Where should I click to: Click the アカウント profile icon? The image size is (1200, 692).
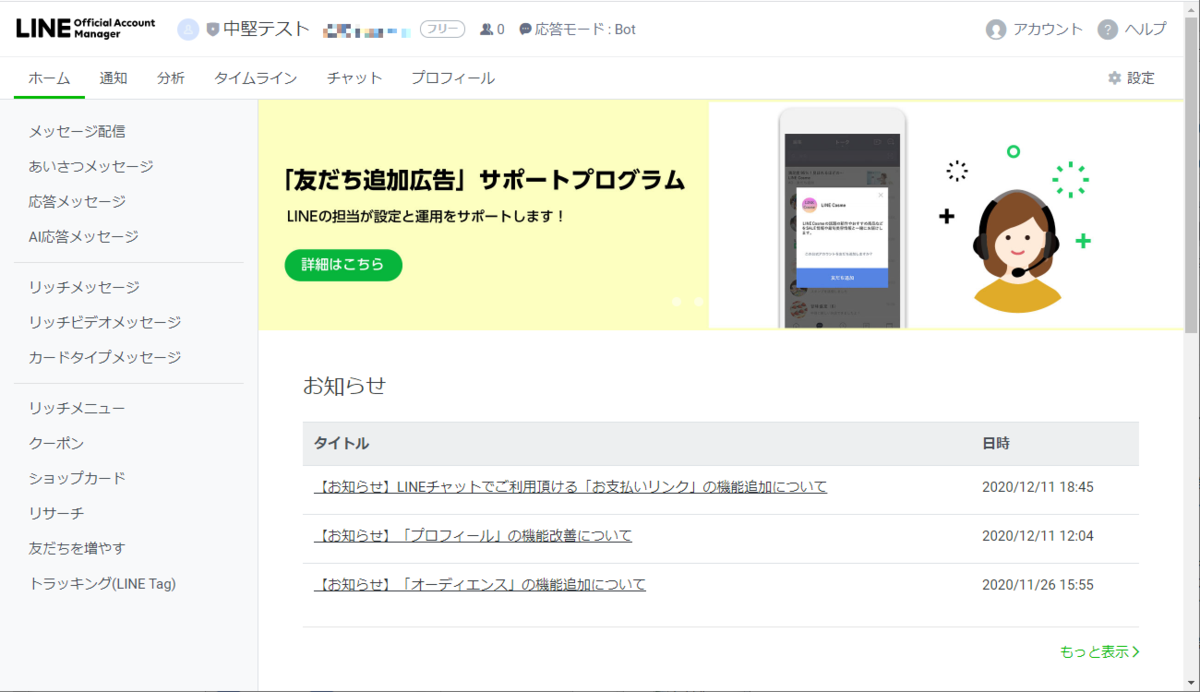(996, 29)
